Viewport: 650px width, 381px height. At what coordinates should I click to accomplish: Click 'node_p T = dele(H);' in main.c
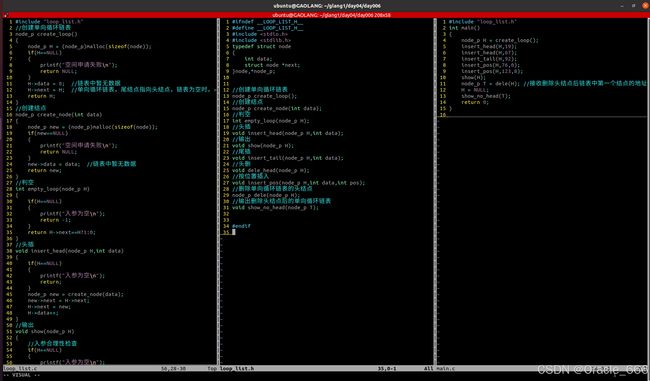click(x=490, y=83)
